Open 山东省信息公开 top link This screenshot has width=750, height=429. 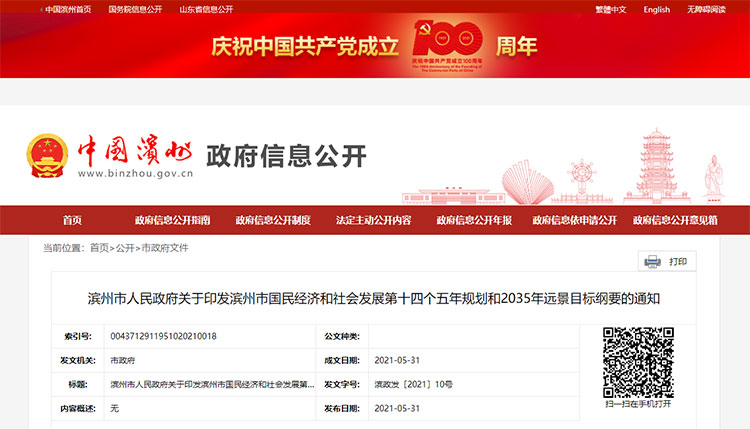click(205, 9)
